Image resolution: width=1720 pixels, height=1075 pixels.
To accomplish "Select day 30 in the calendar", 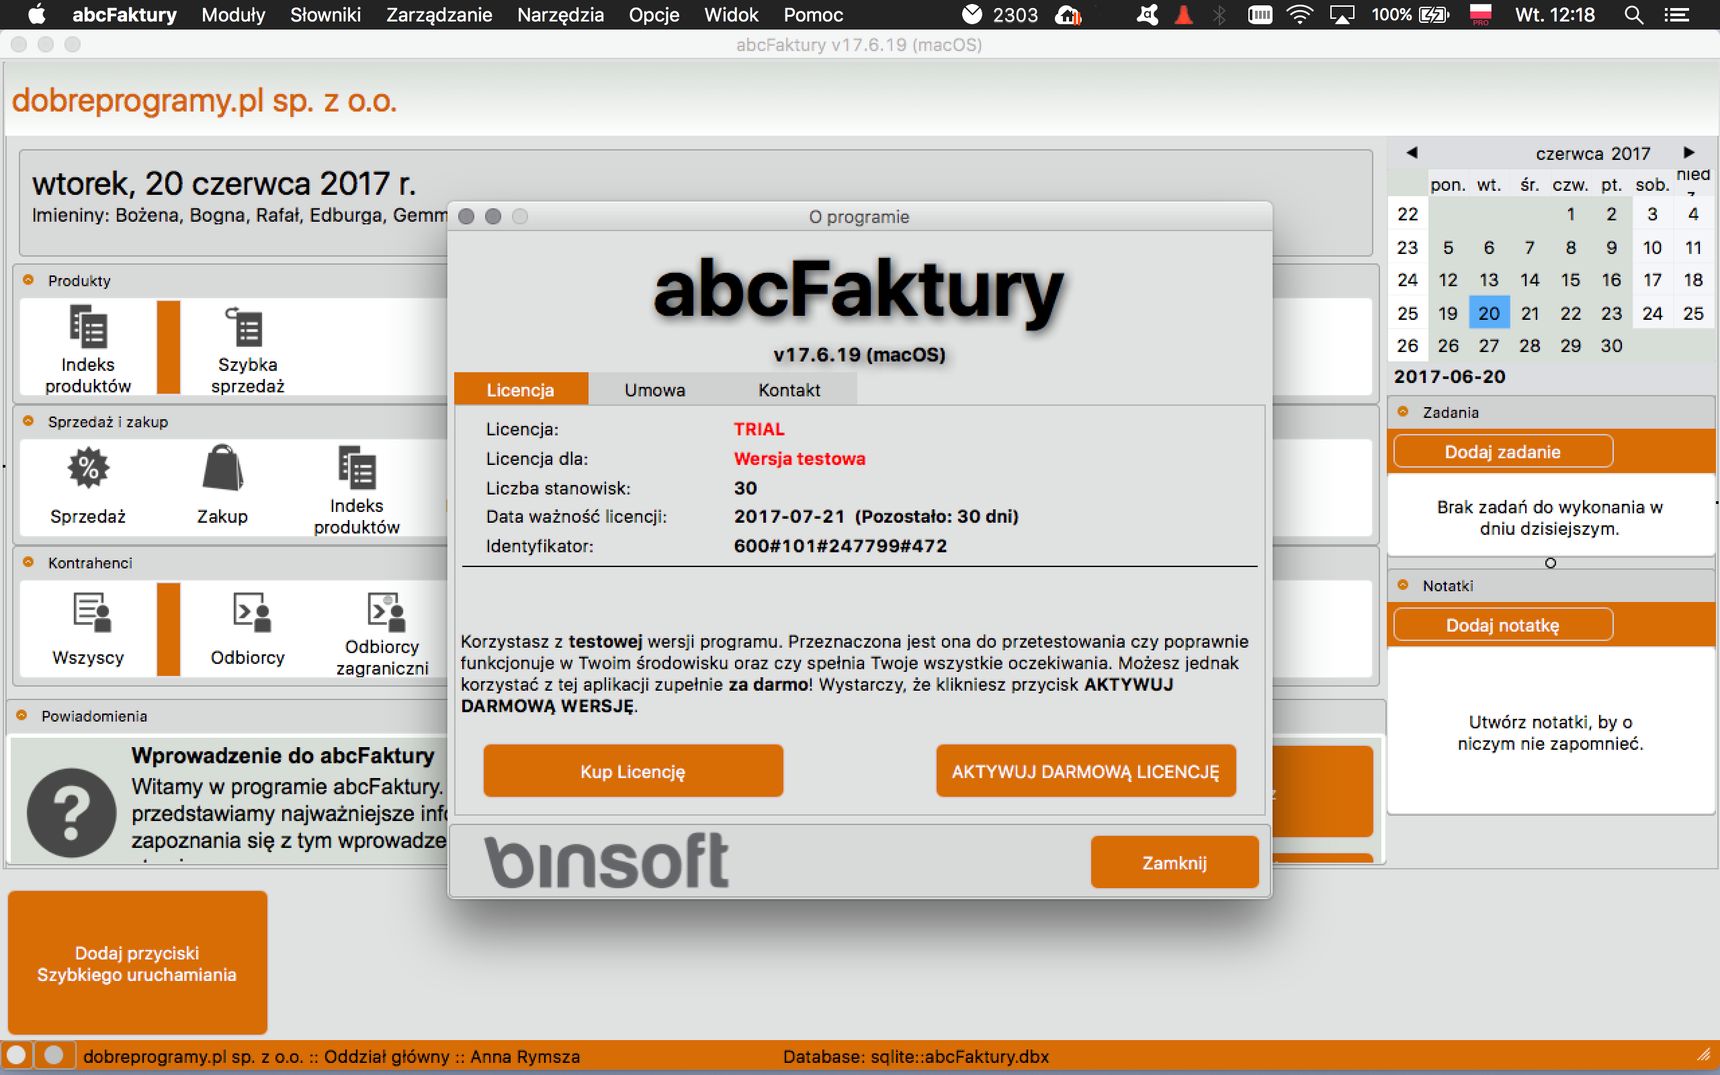I will [x=1611, y=345].
